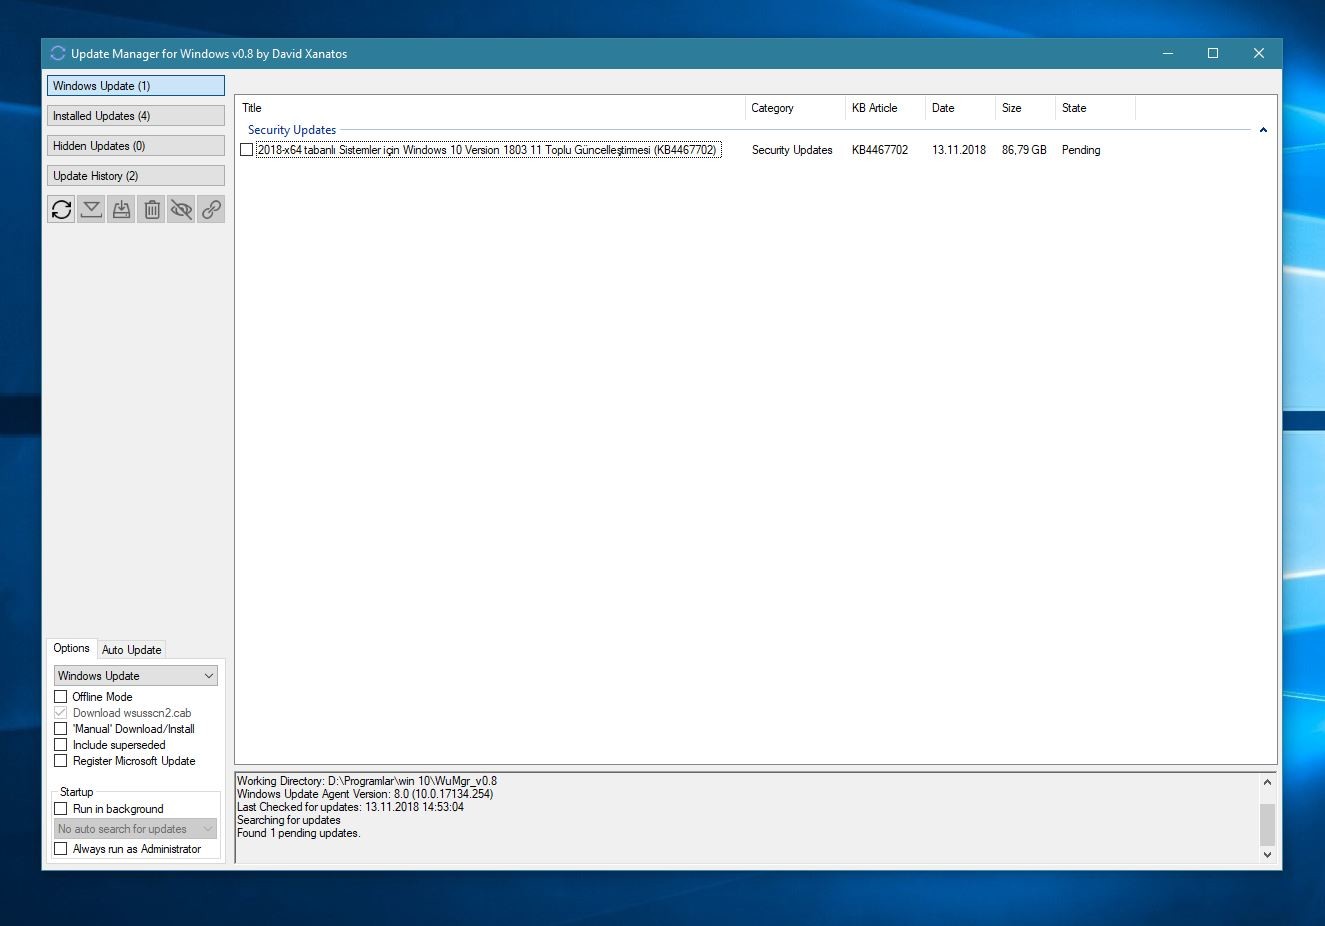Viewport: 1325px width, 926px height.
Task: Open the Update History (2) list
Action: click(x=136, y=176)
